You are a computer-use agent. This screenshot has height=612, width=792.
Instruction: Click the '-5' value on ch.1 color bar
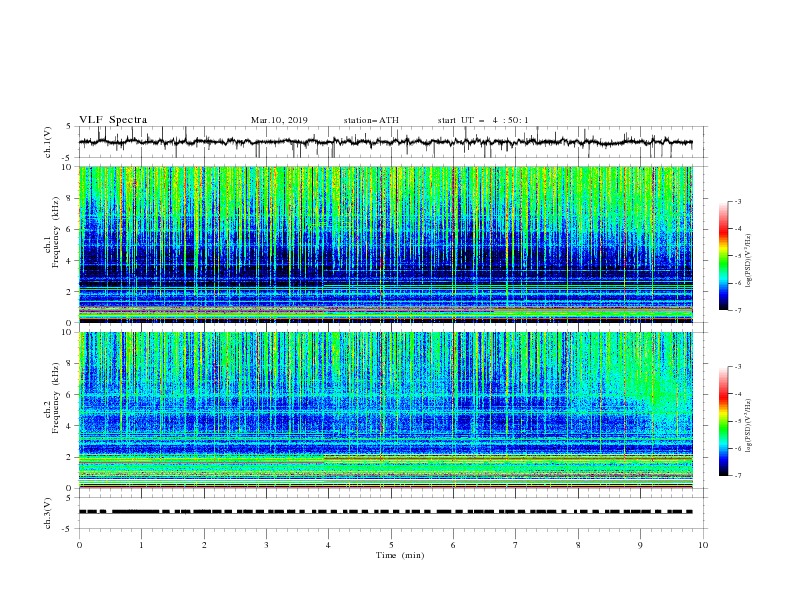[x=737, y=256]
